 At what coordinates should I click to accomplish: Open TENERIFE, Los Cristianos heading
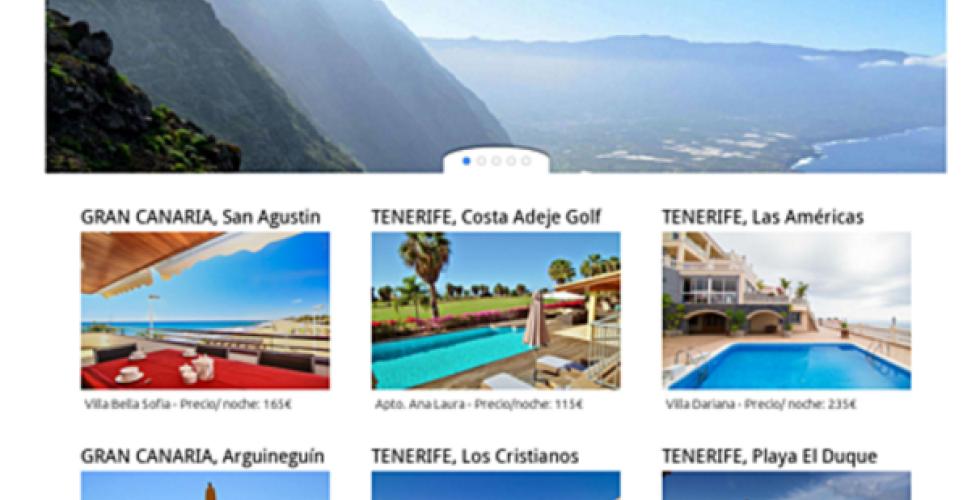click(x=475, y=456)
